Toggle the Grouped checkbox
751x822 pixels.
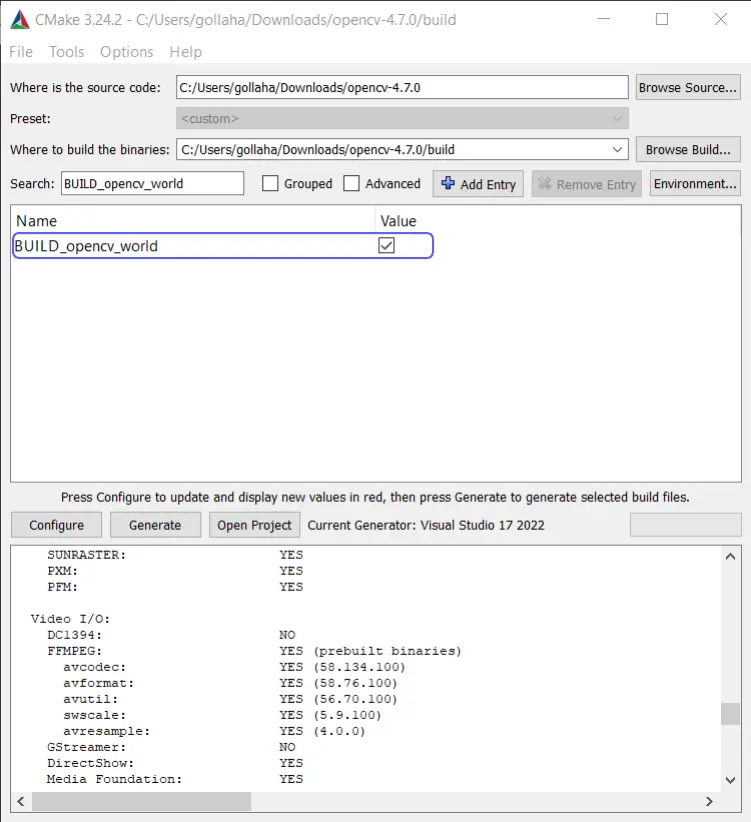tap(270, 183)
